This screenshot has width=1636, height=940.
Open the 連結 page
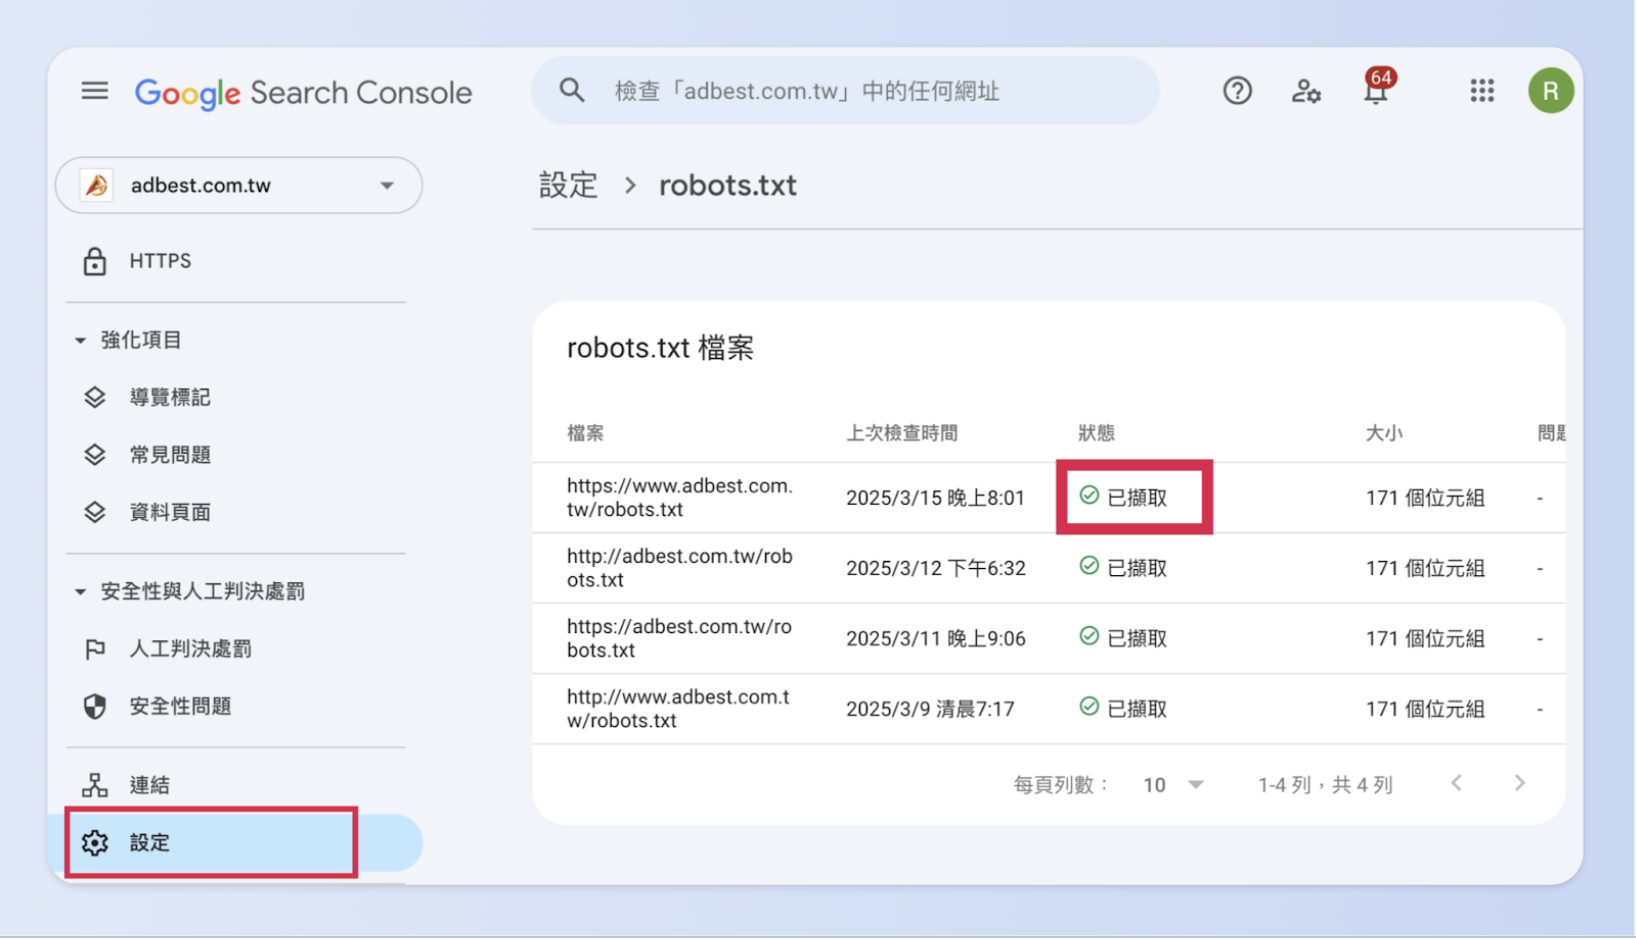point(149,785)
